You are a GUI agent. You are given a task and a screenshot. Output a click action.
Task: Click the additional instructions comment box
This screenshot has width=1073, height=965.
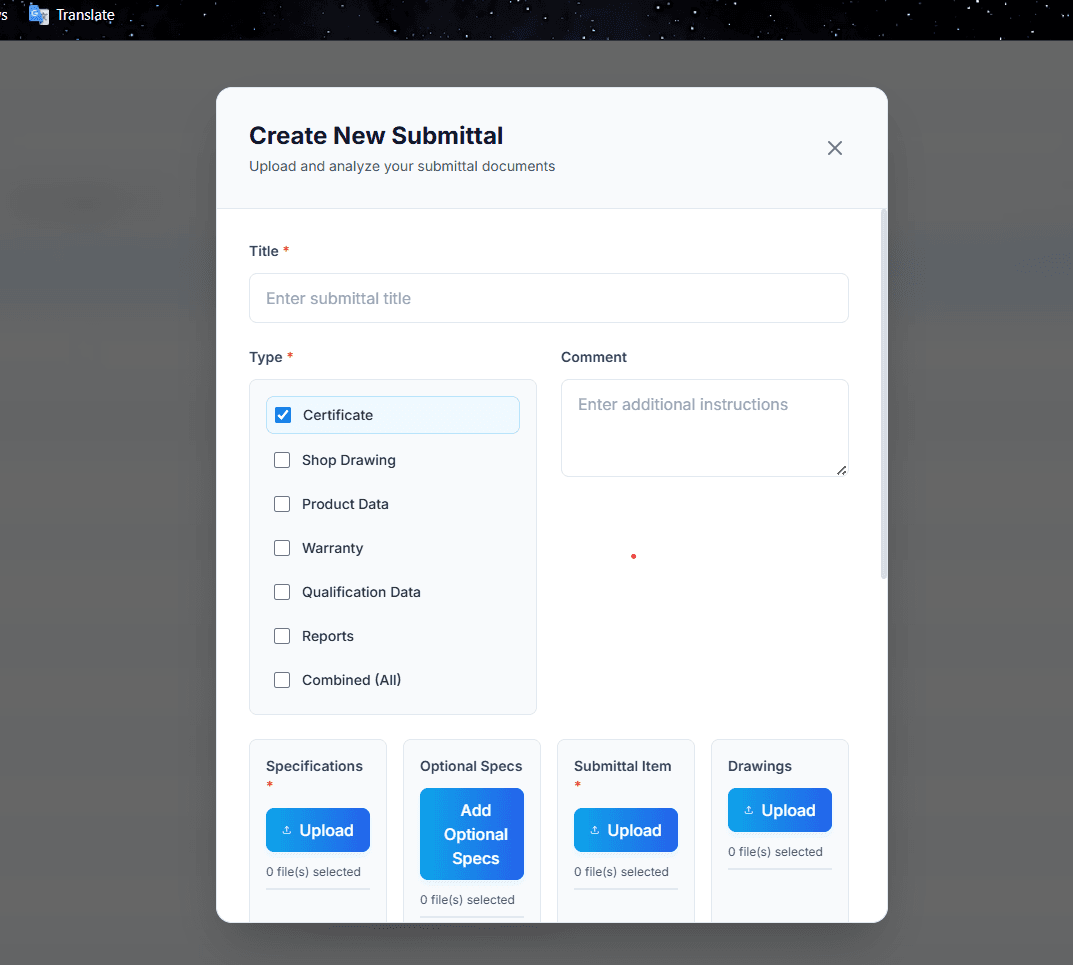(704, 428)
